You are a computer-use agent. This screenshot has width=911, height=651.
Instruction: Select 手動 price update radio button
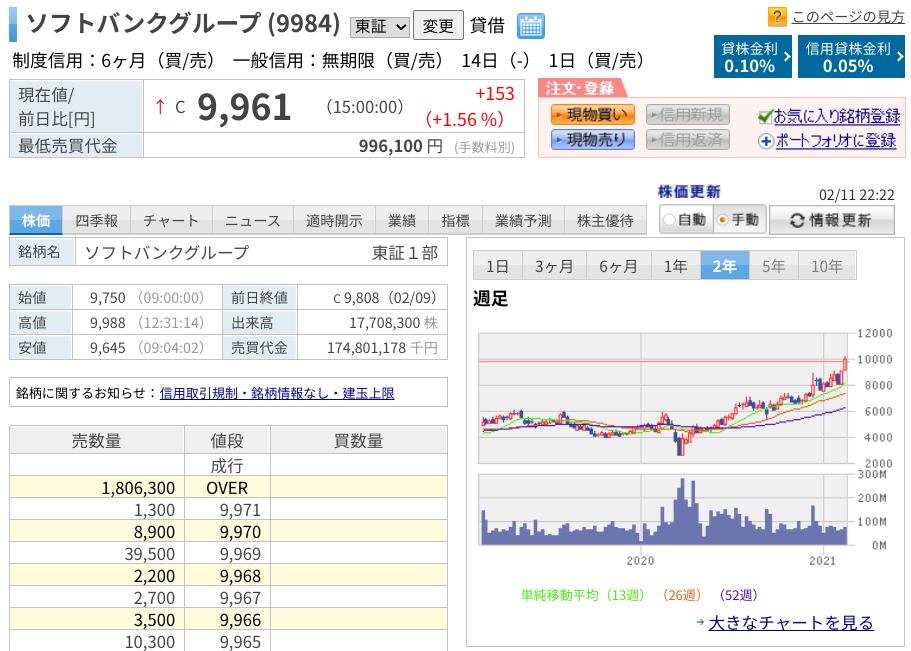pyautogui.click(x=723, y=220)
